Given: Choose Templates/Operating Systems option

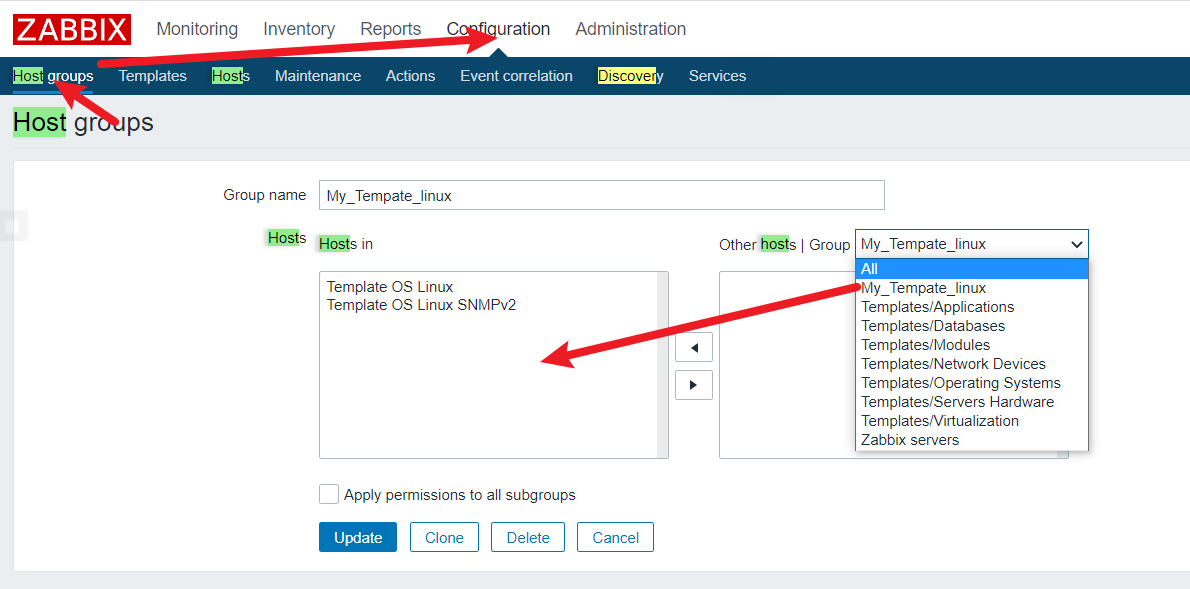Looking at the screenshot, I should coord(971,383).
